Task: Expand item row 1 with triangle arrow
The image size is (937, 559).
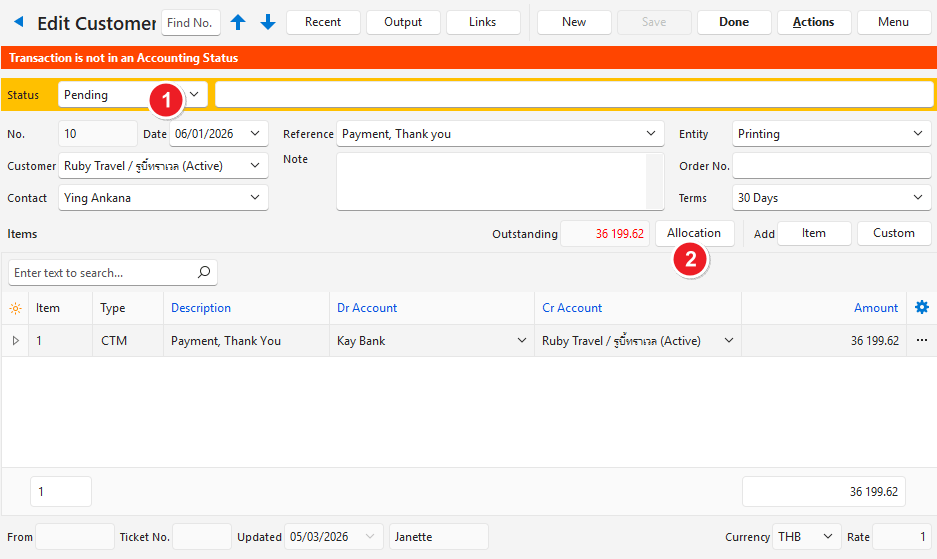Action: coord(15,341)
